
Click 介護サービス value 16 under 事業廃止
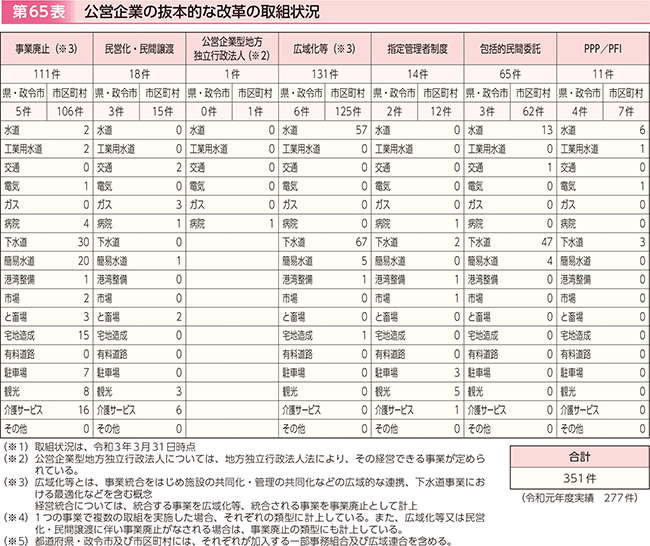click(83, 410)
